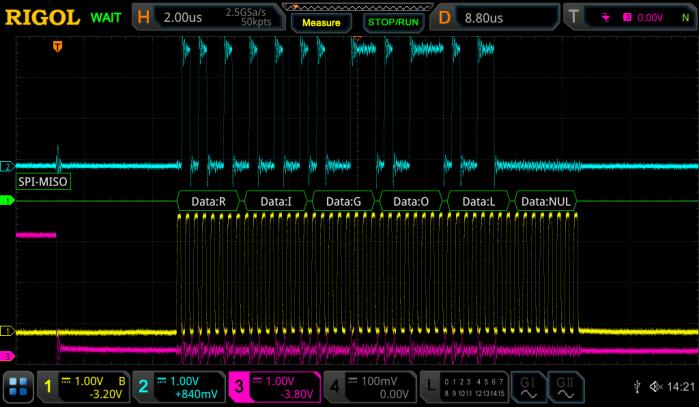699x407 pixels.
Task: Open the GI signal generator icon
Action: (x=529, y=387)
